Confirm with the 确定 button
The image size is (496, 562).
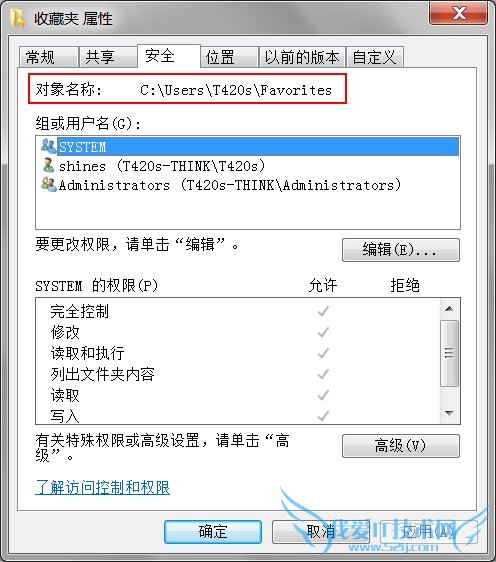[213, 532]
